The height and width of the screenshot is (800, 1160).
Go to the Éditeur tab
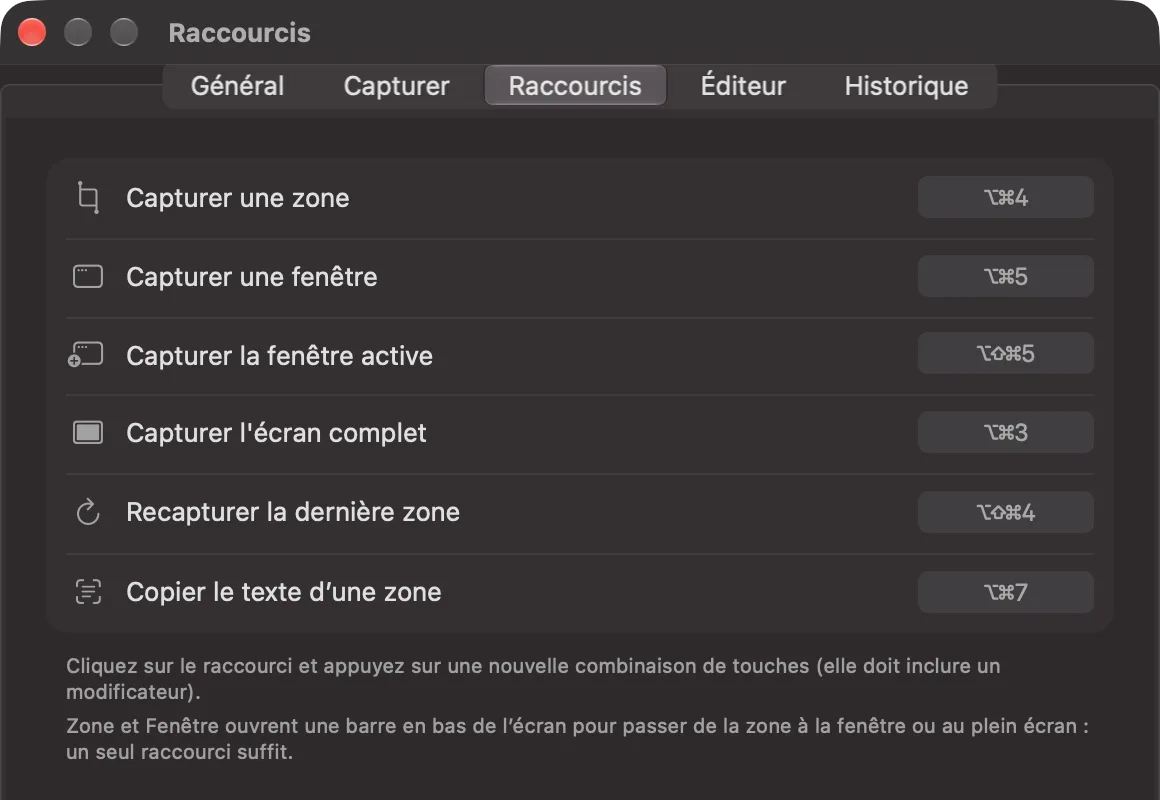click(x=743, y=86)
